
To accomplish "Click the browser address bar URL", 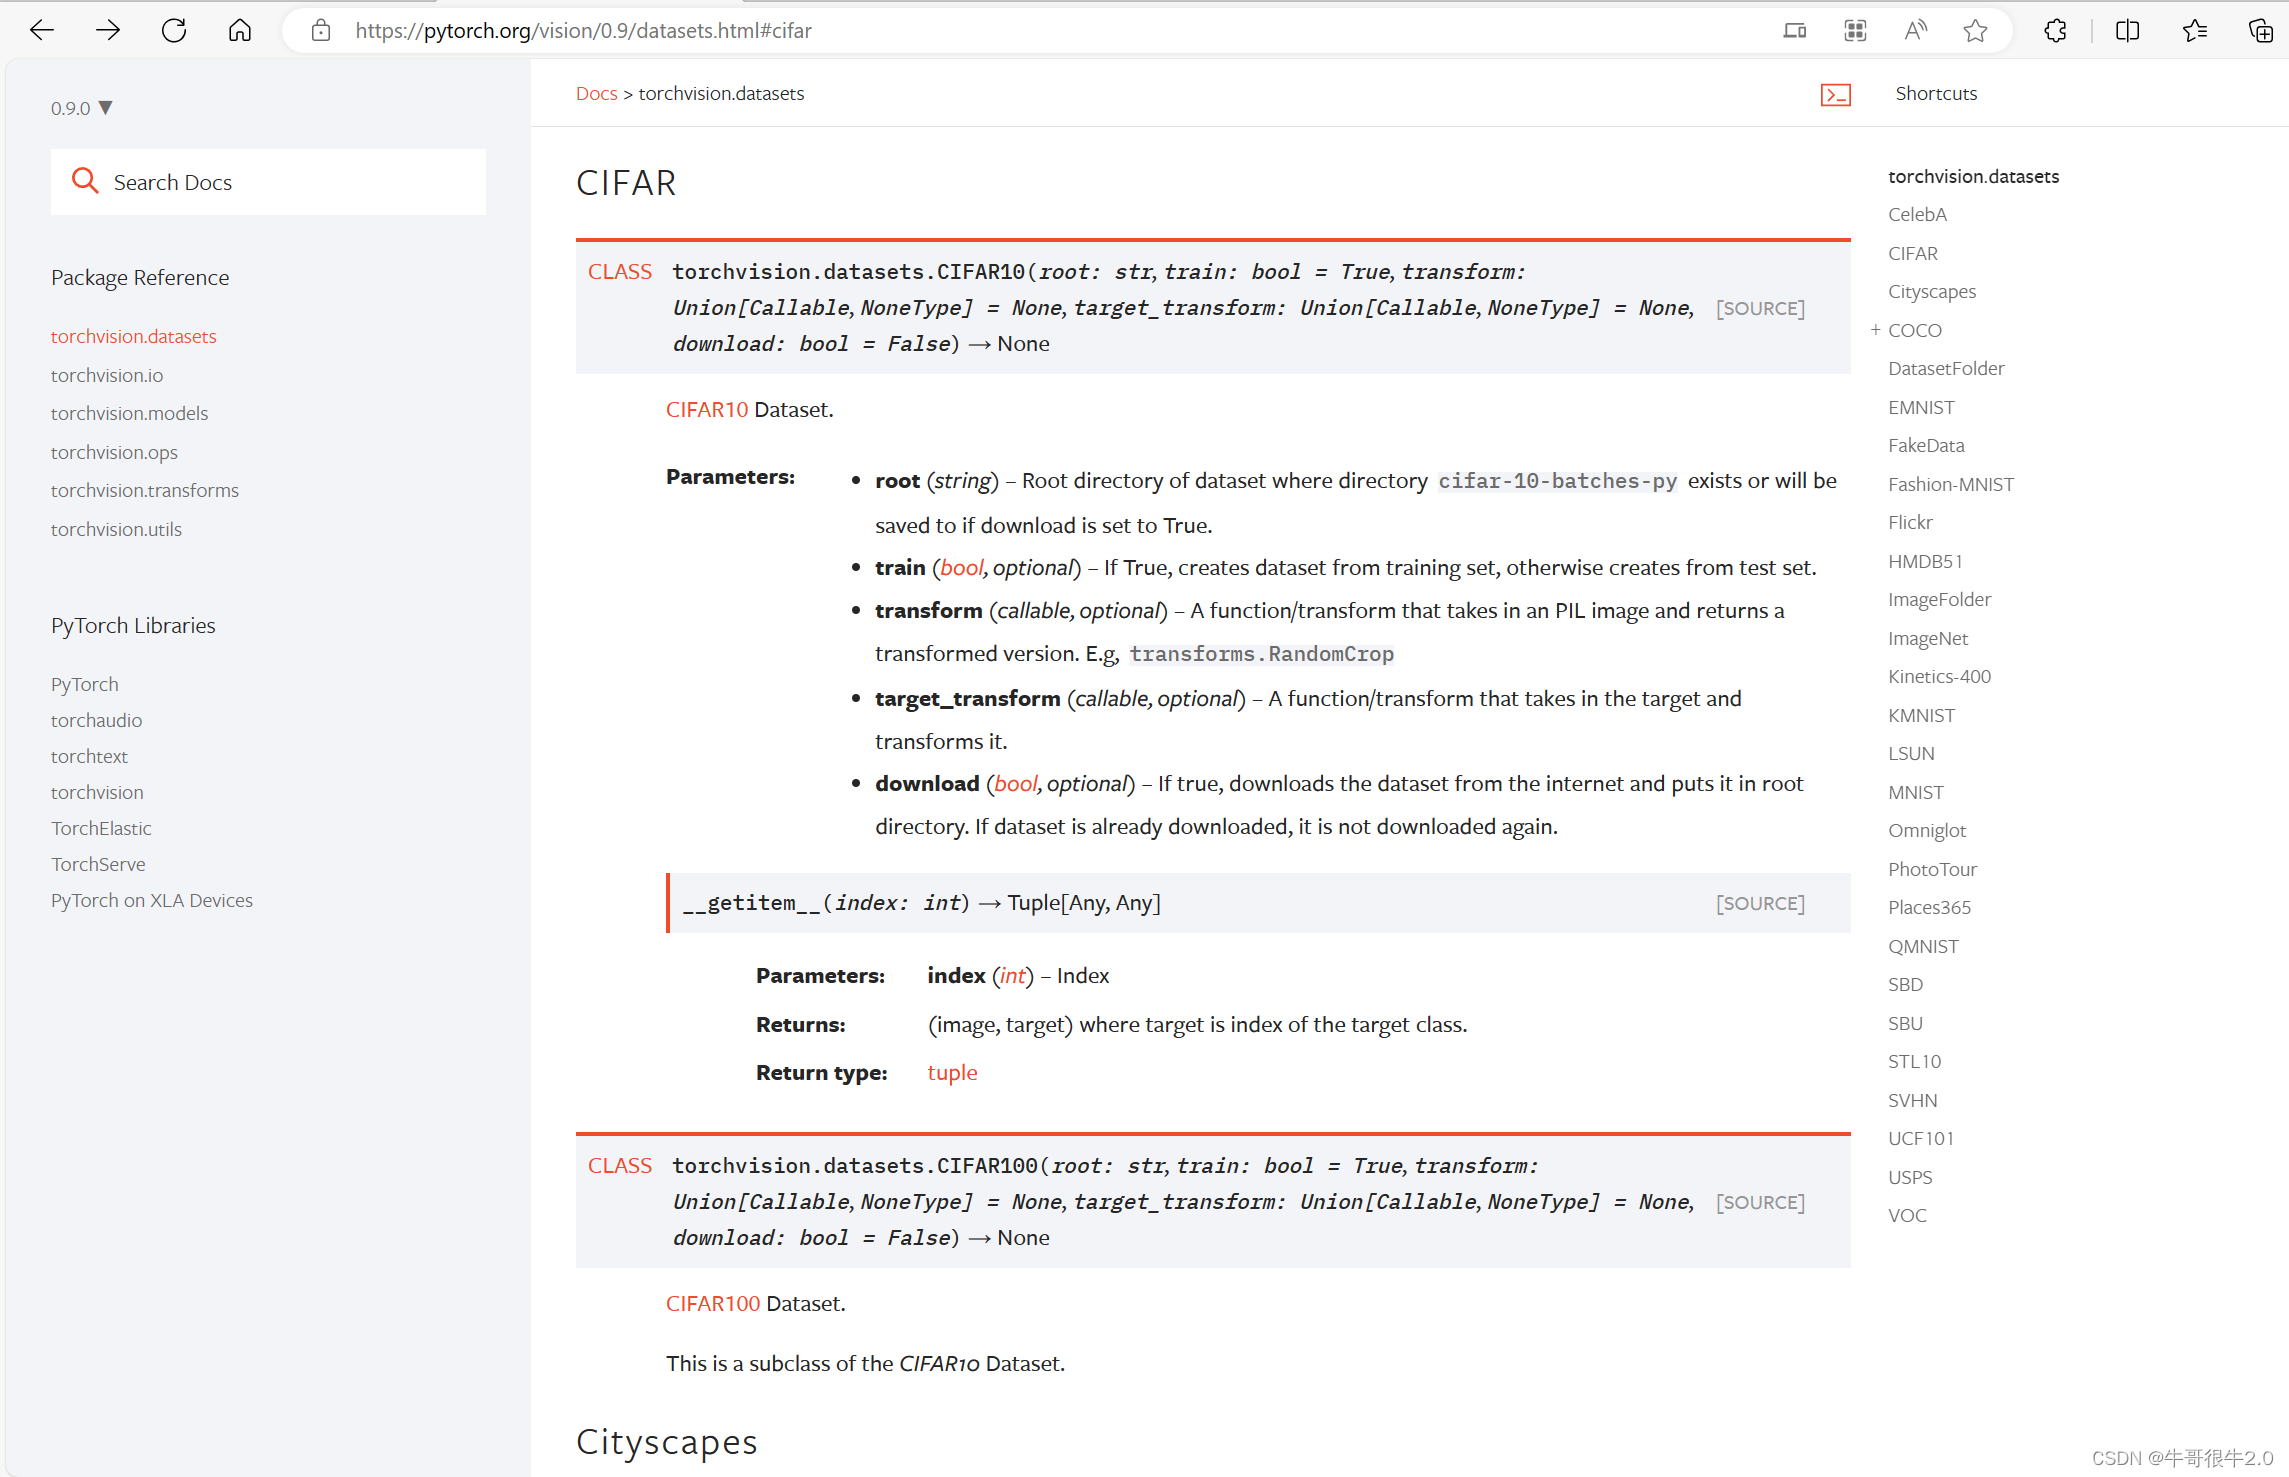I will (x=583, y=30).
